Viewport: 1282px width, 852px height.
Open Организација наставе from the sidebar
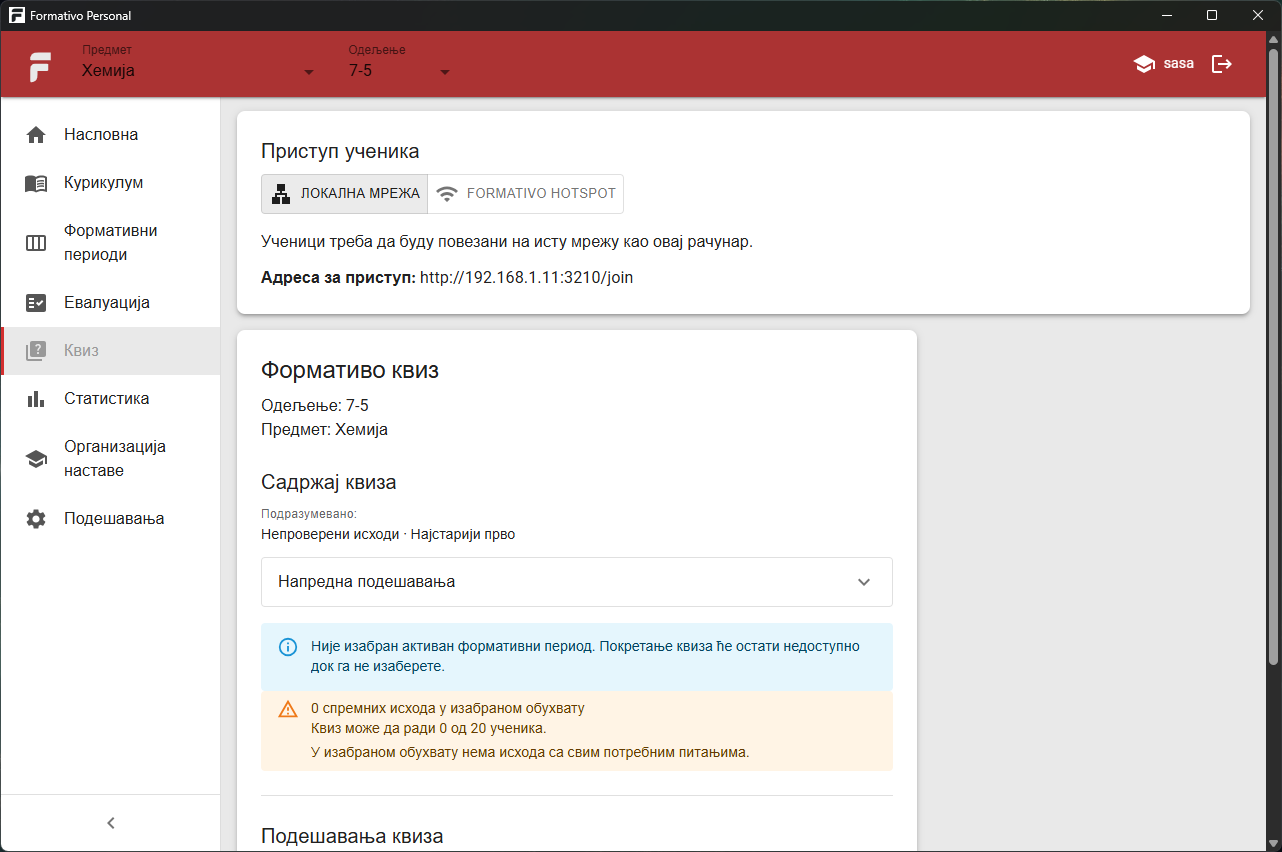coord(110,459)
